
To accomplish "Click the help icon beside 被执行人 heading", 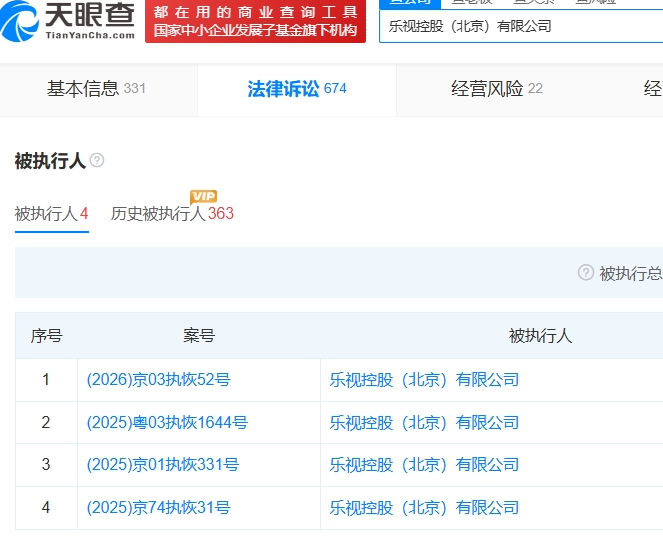I will coord(97,160).
